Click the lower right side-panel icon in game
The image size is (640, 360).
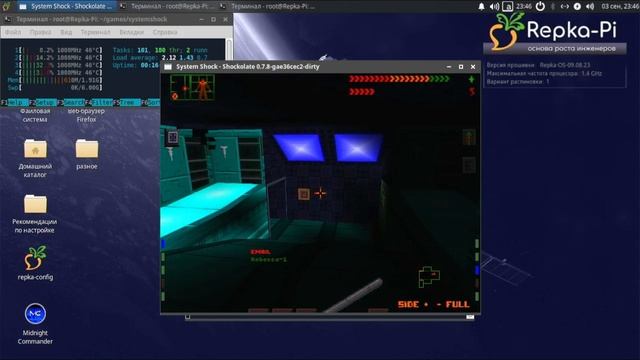coord(469,165)
